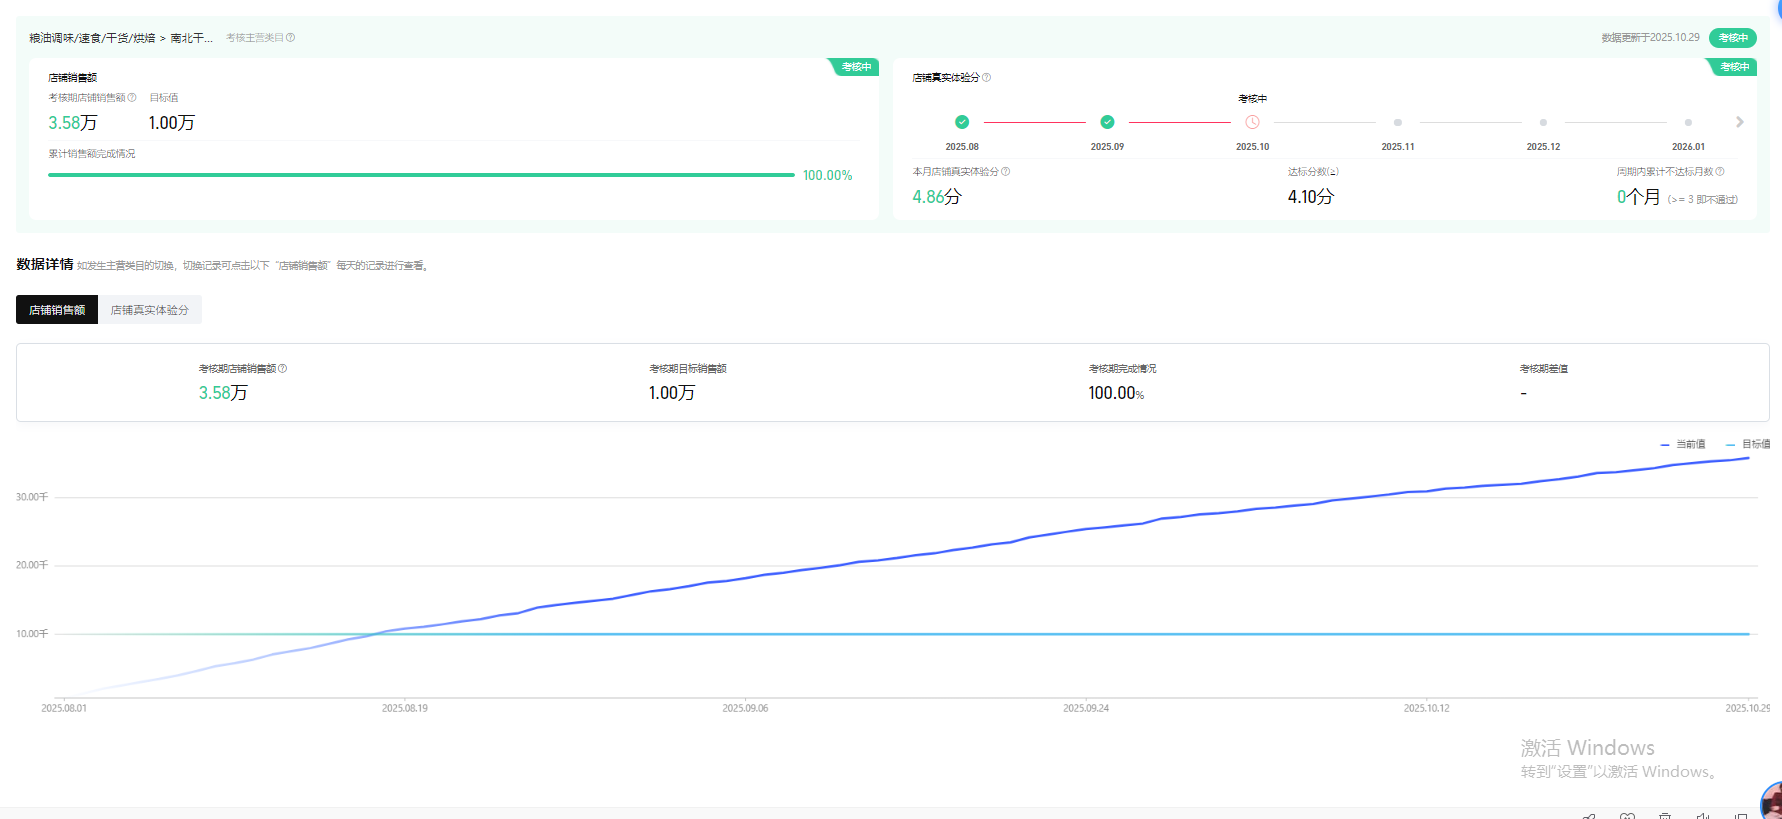Click help icon next to 周期内累计不达标月数
This screenshot has height=819, width=1782.
[1720, 172]
